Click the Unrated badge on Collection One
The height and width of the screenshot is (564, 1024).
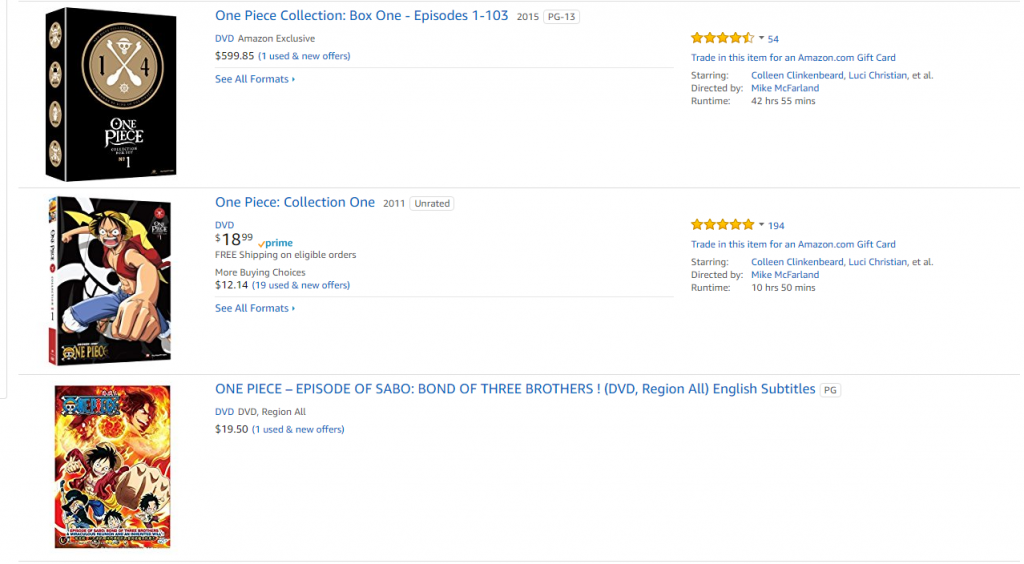click(432, 204)
